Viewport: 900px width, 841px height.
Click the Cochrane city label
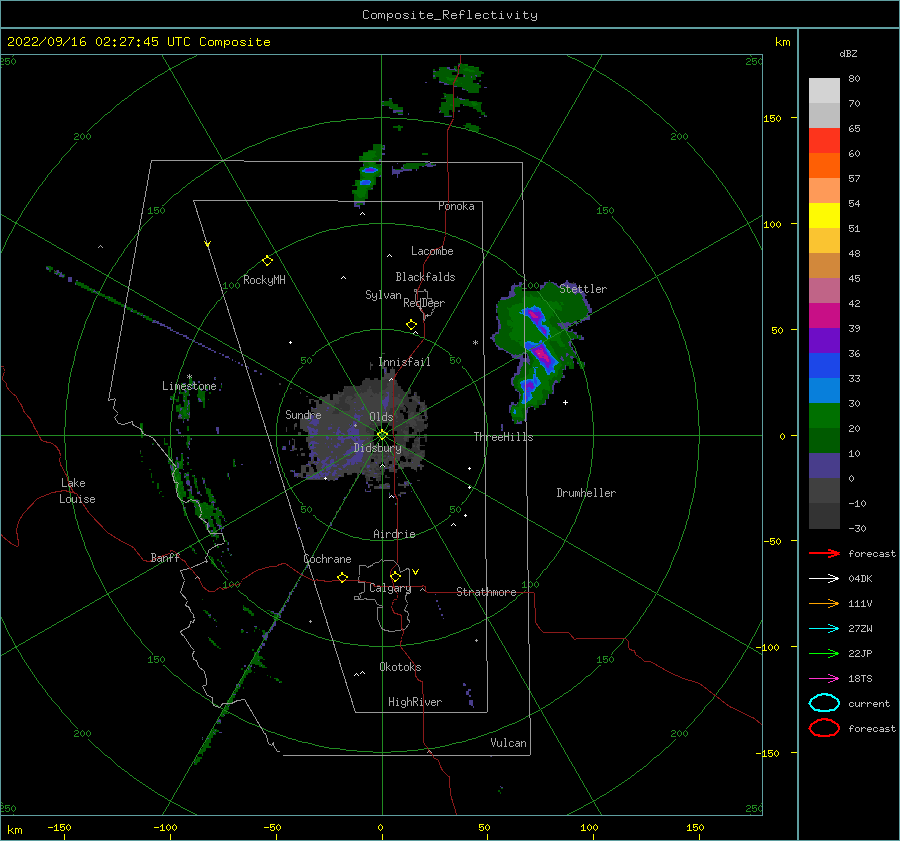coord(327,559)
